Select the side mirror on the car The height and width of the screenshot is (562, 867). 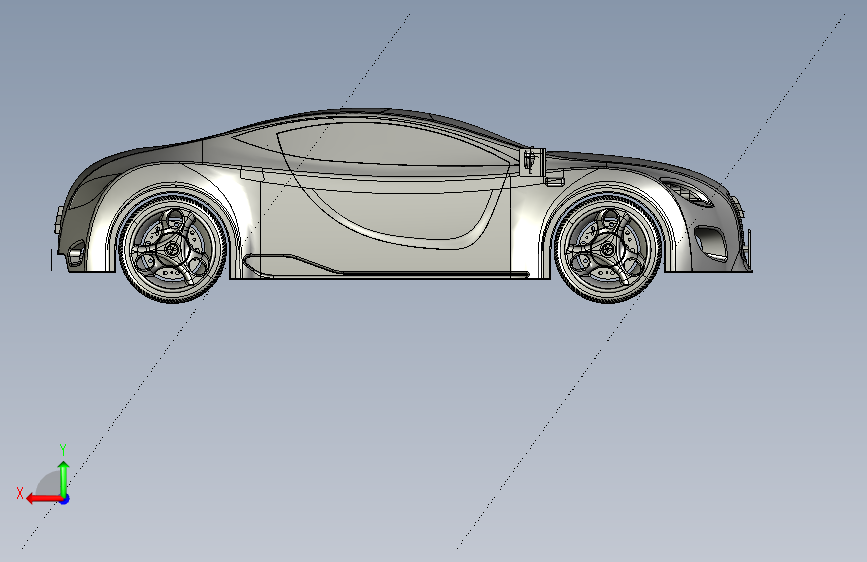pos(534,160)
